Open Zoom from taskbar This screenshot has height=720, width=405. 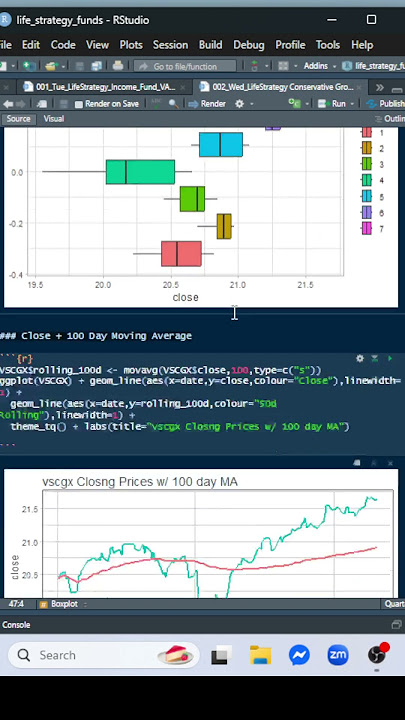(338, 655)
